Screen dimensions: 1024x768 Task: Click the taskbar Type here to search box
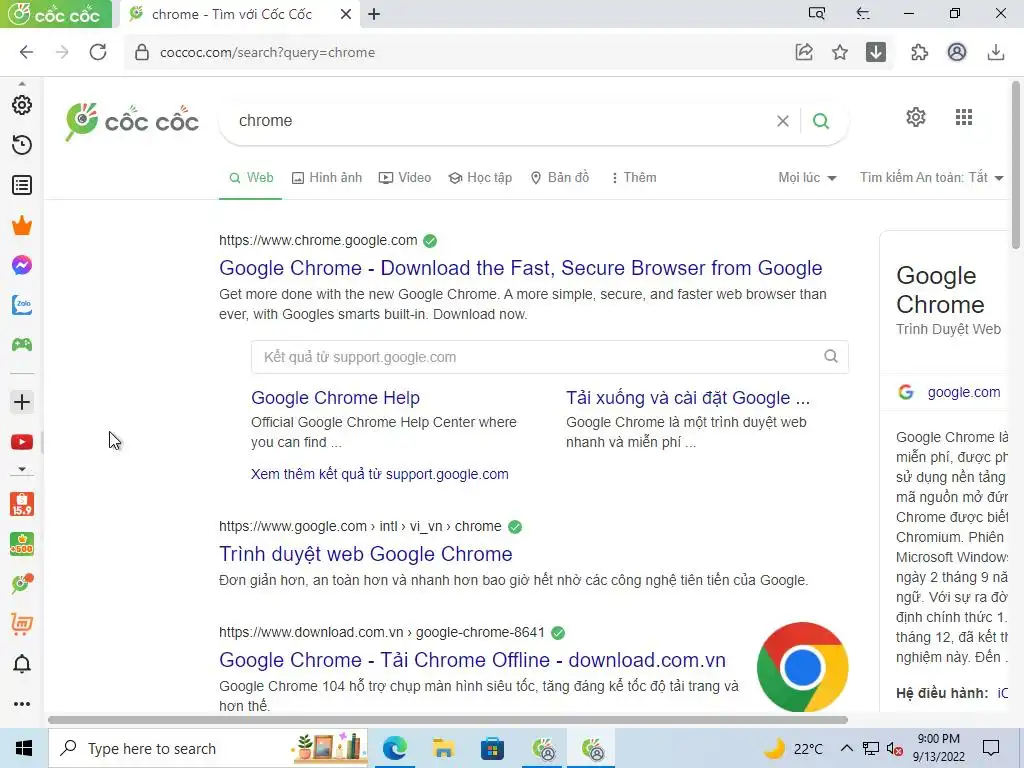click(x=208, y=748)
